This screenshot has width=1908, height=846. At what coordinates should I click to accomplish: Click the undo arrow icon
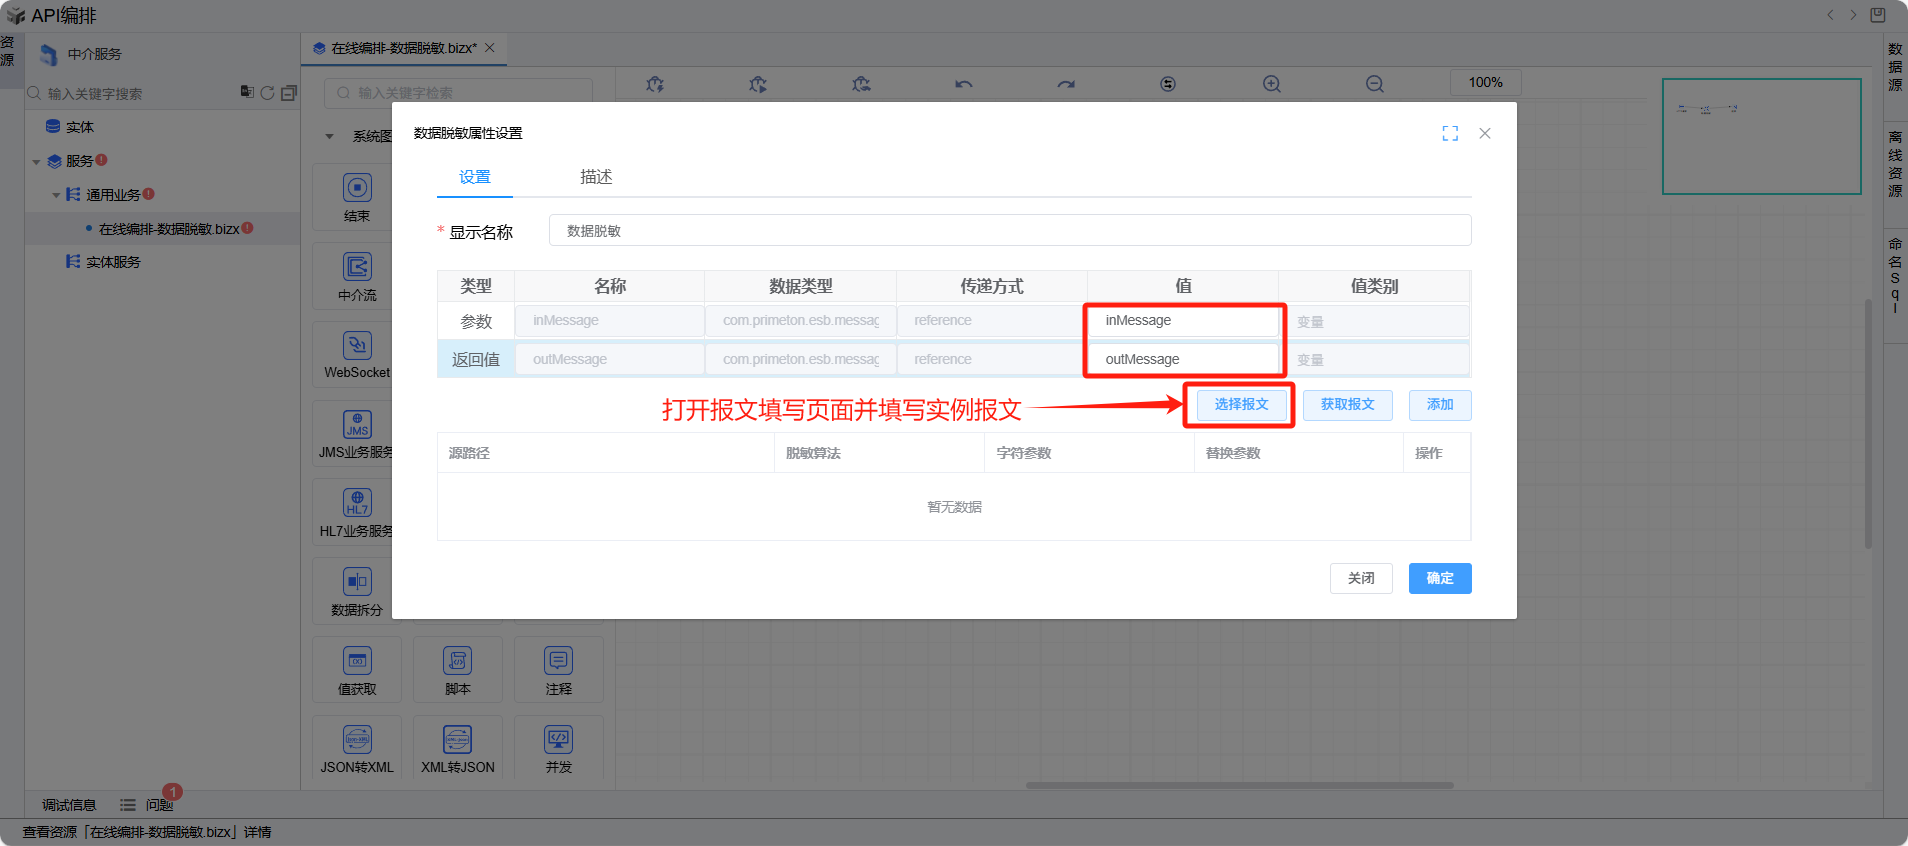[x=963, y=84]
